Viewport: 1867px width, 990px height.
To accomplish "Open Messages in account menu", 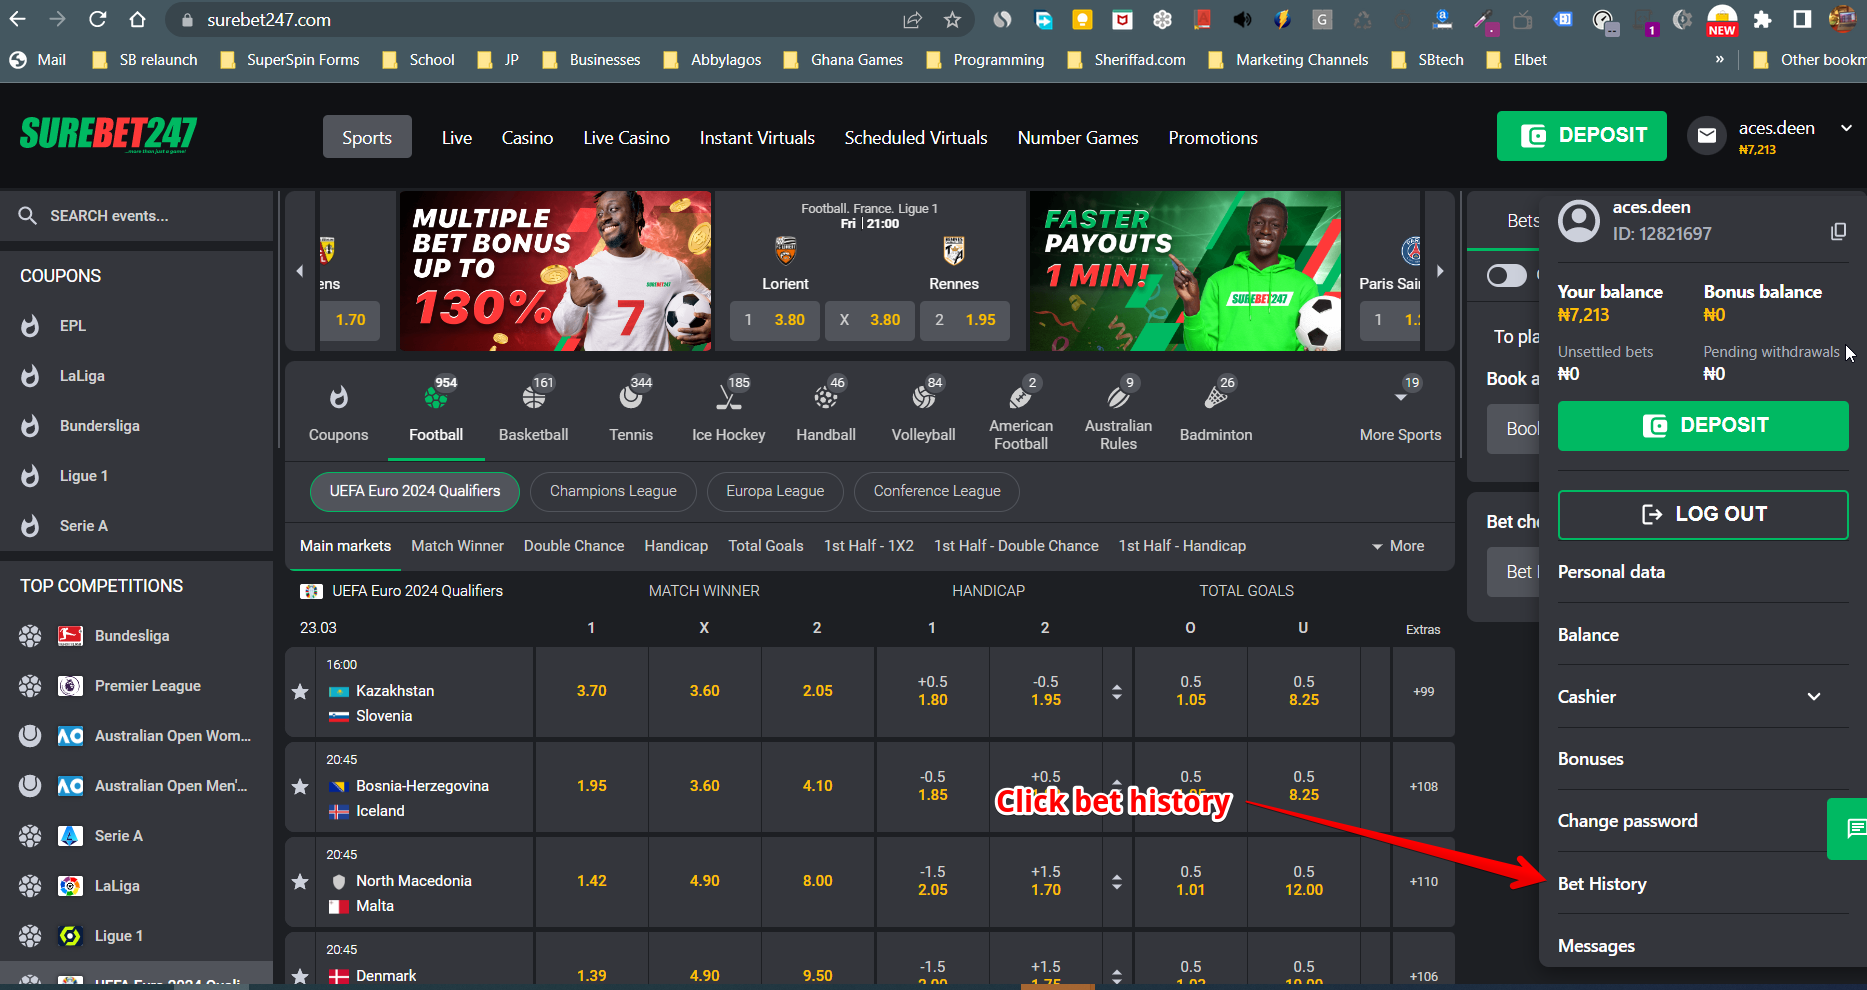I will (x=1596, y=946).
